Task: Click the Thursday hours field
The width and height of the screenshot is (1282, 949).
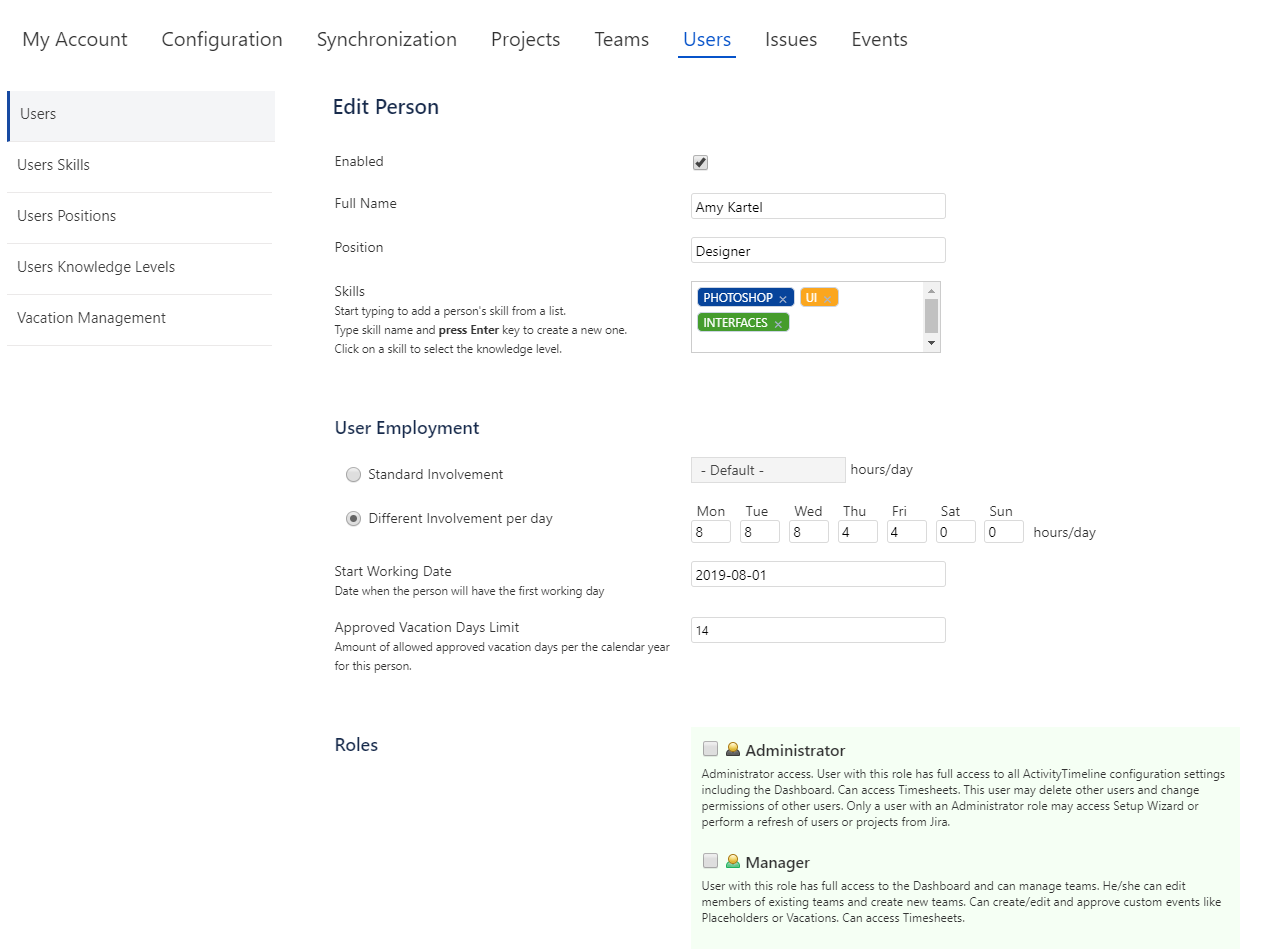Action: [x=857, y=532]
